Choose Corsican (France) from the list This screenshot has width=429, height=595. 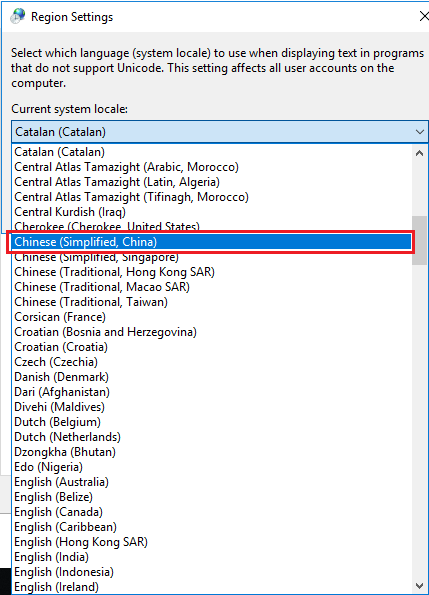[x=212, y=317]
